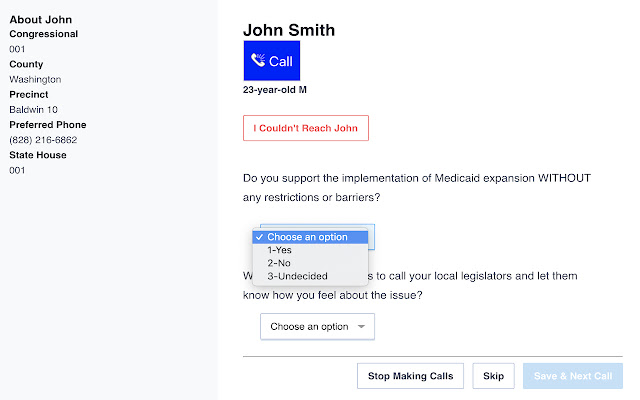The width and height of the screenshot is (640, 400).
Task: Skip this contact
Action: point(493,376)
